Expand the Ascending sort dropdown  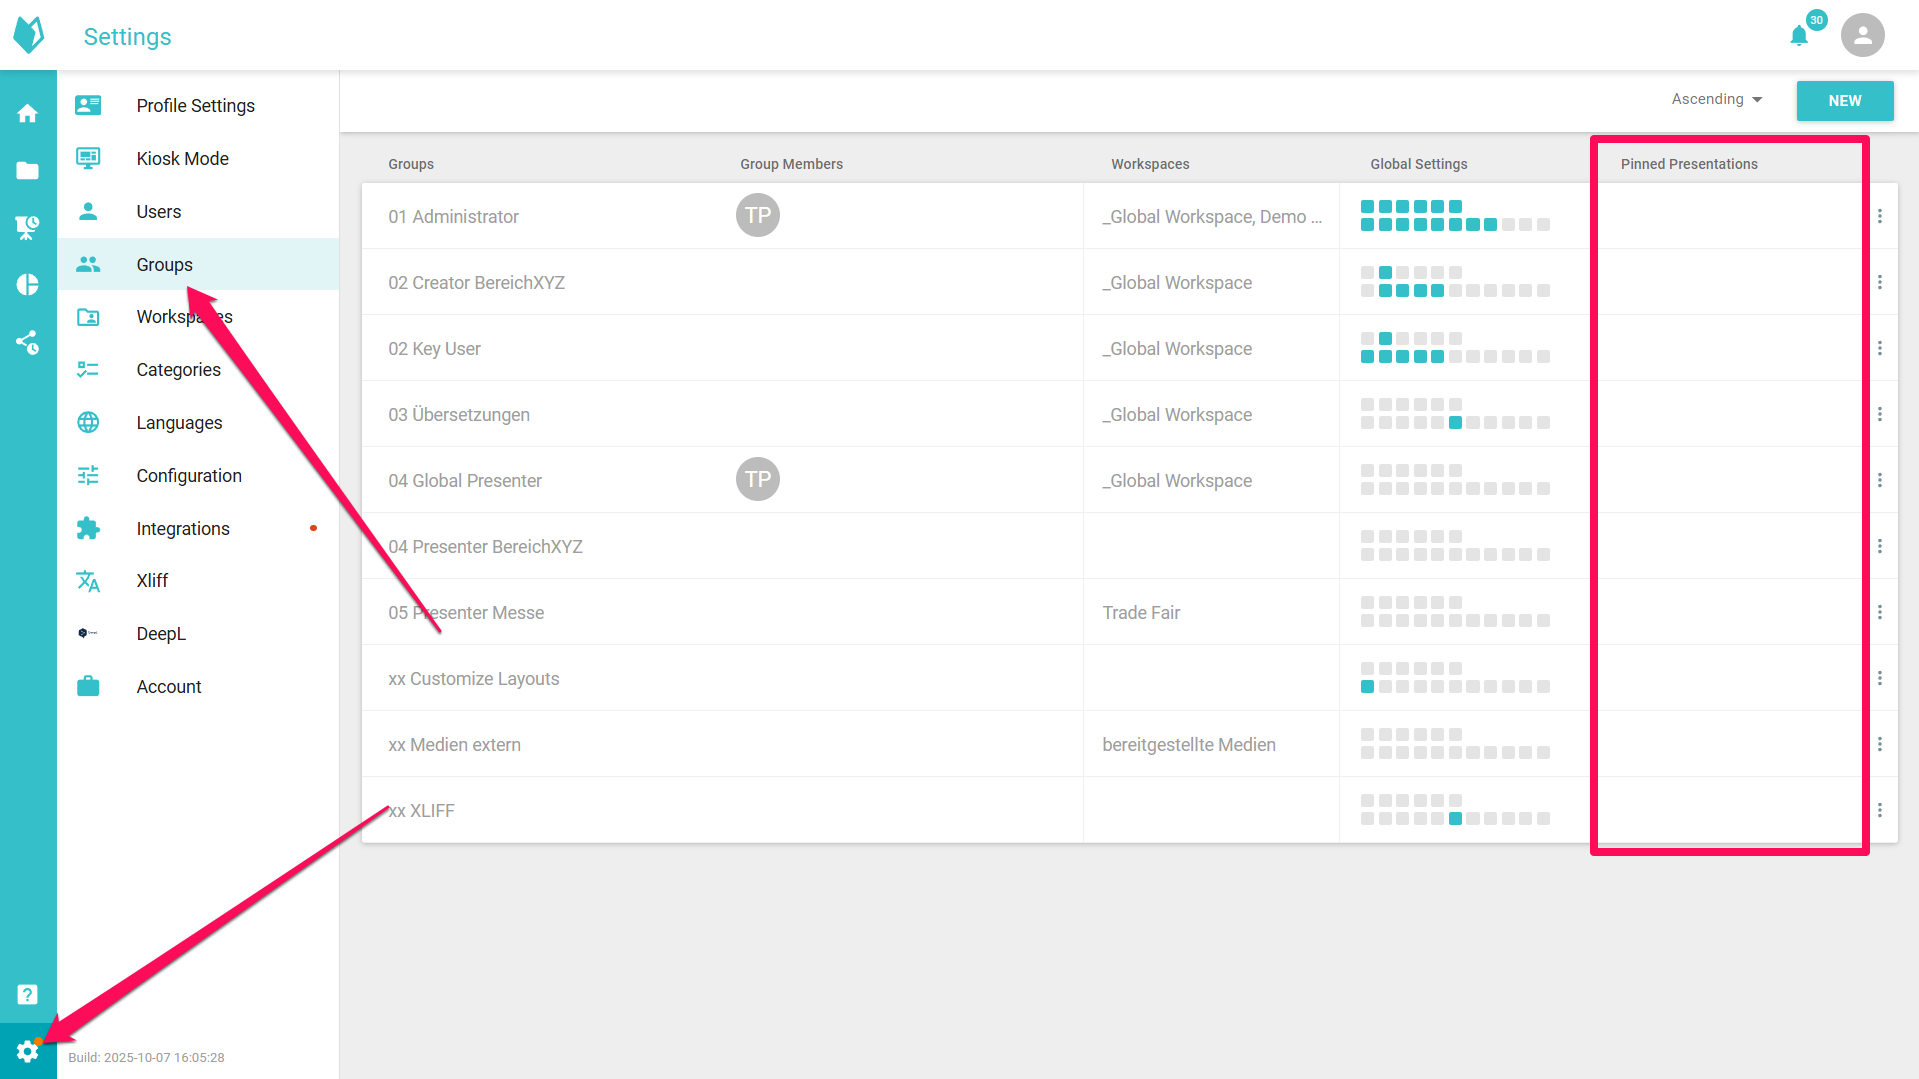[1716, 99]
